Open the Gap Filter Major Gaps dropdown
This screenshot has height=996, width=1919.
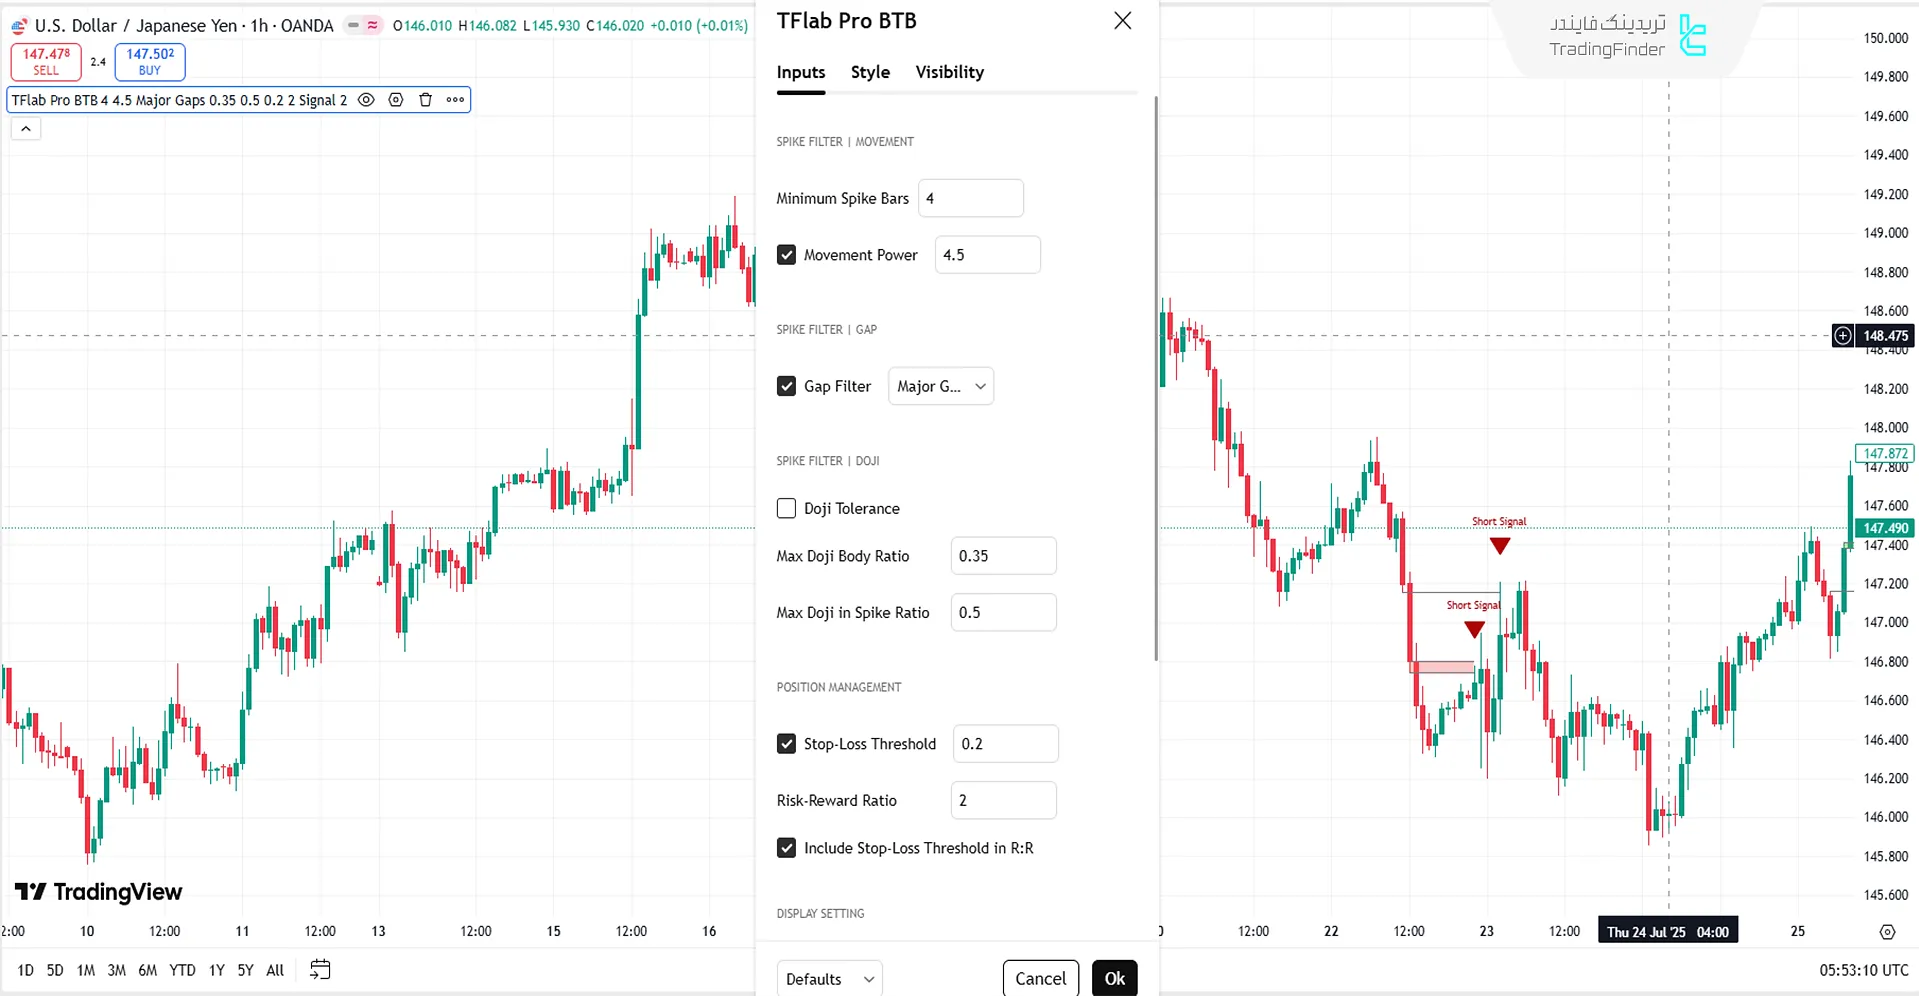(x=940, y=386)
